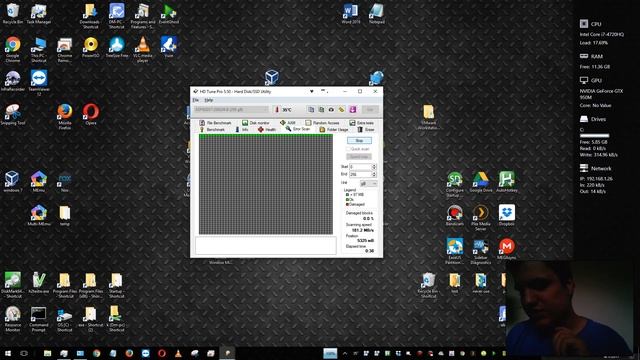
Task: Click the error scan block map
Action: click(x=266, y=184)
